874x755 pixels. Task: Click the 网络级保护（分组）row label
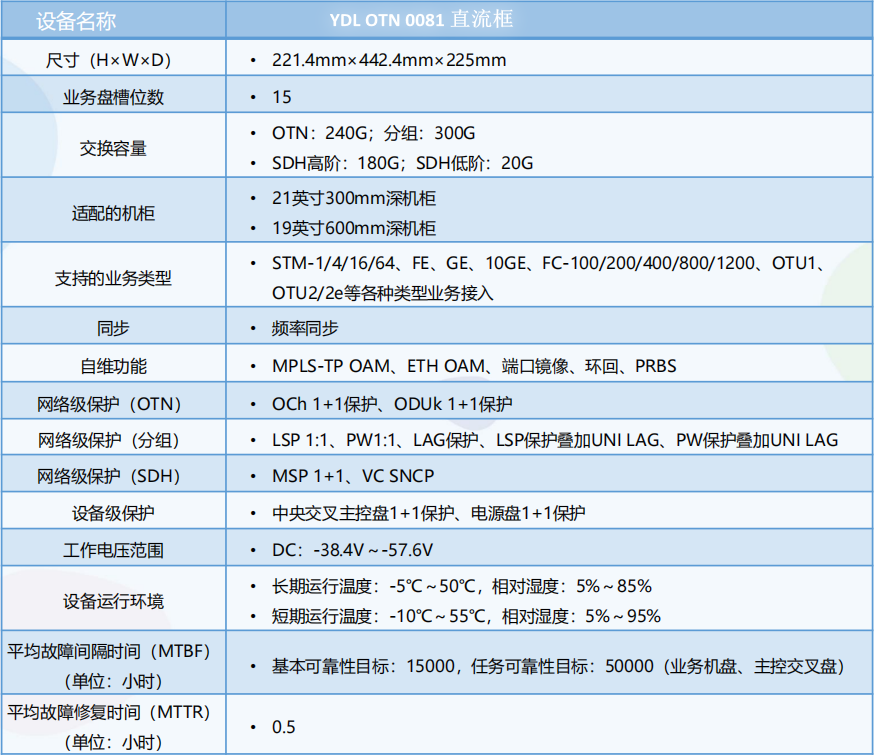(113, 440)
